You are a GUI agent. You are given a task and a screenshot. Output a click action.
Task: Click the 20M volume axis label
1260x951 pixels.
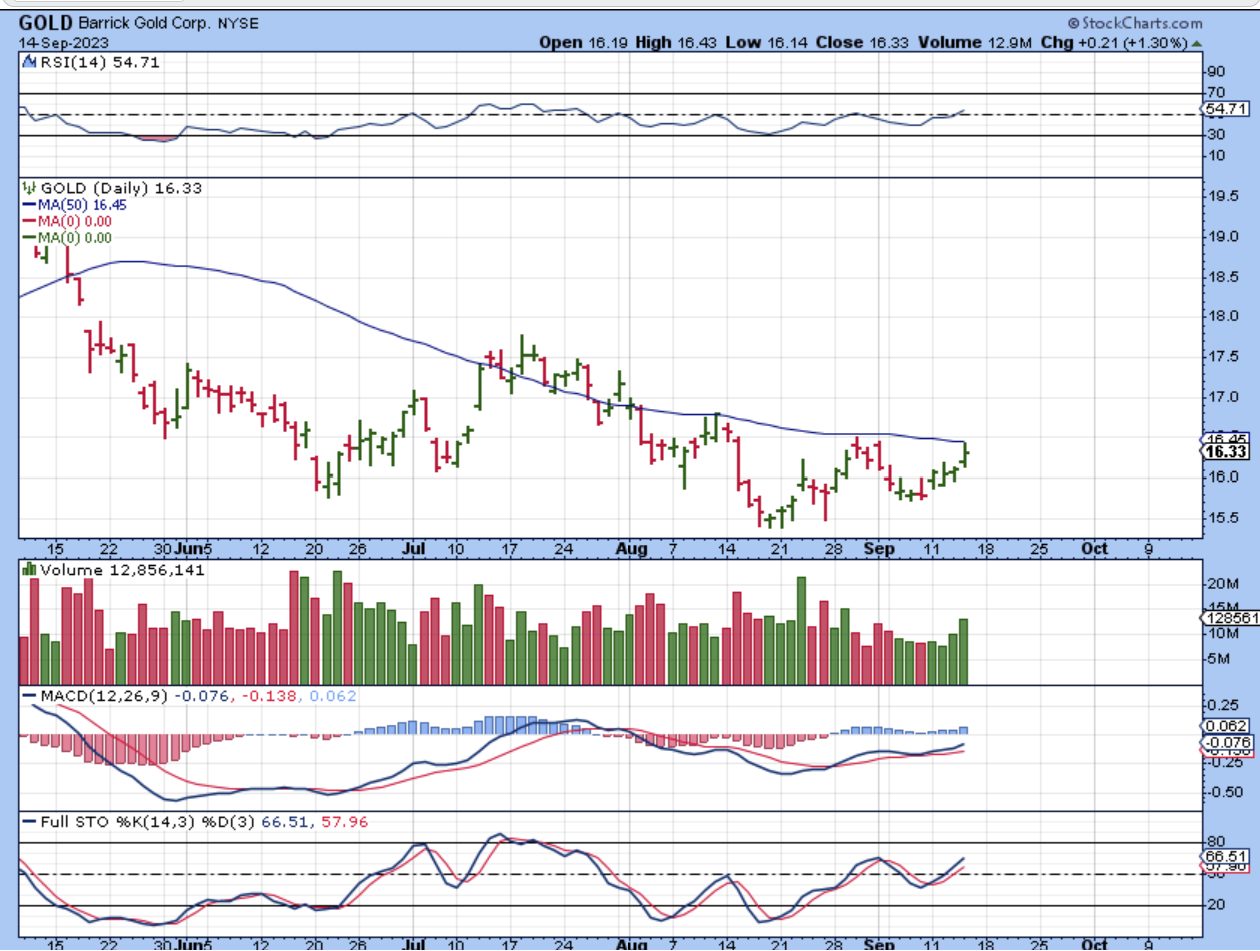[1223, 584]
